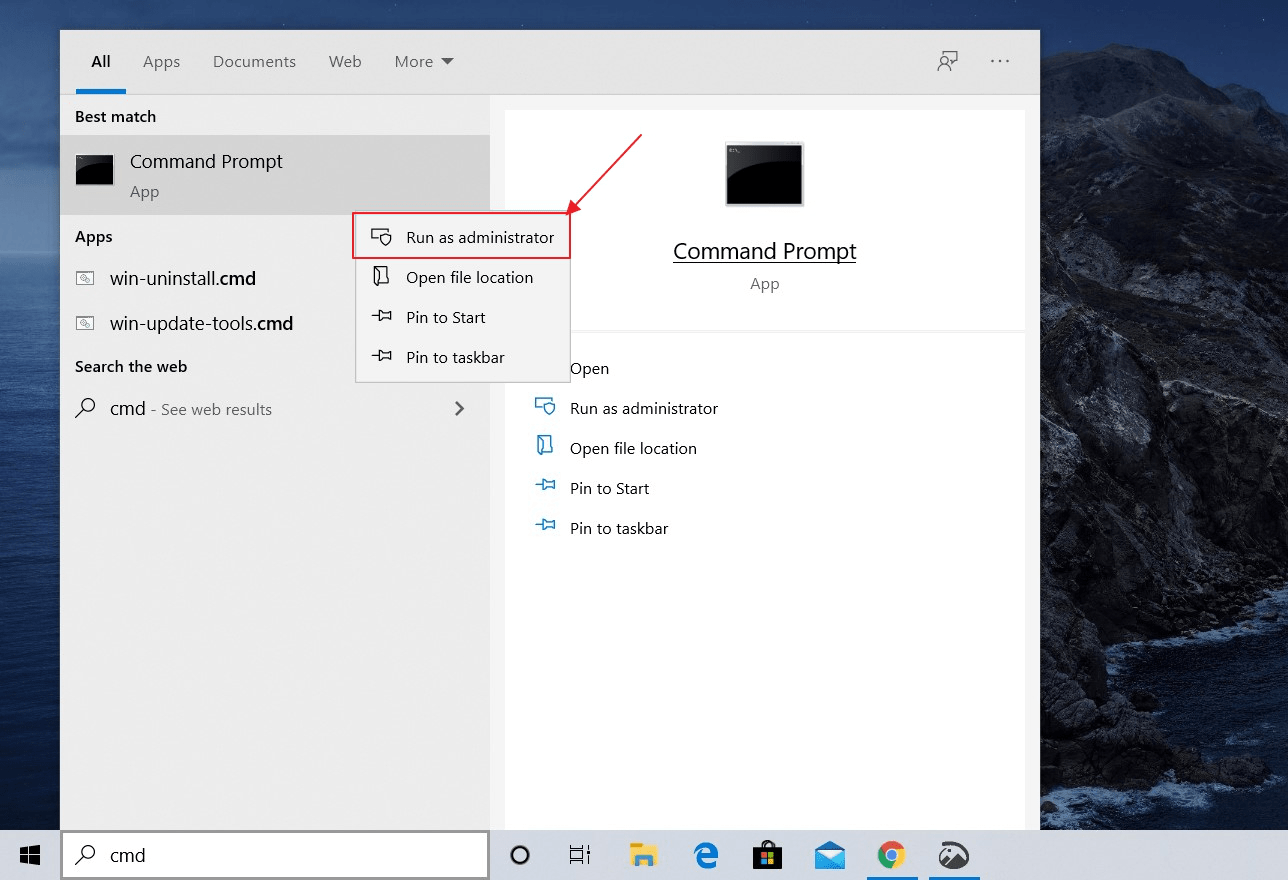Click the pin icon beside context-menu Pin to Start
1288x880 pixels.
[x=381, y=316]
